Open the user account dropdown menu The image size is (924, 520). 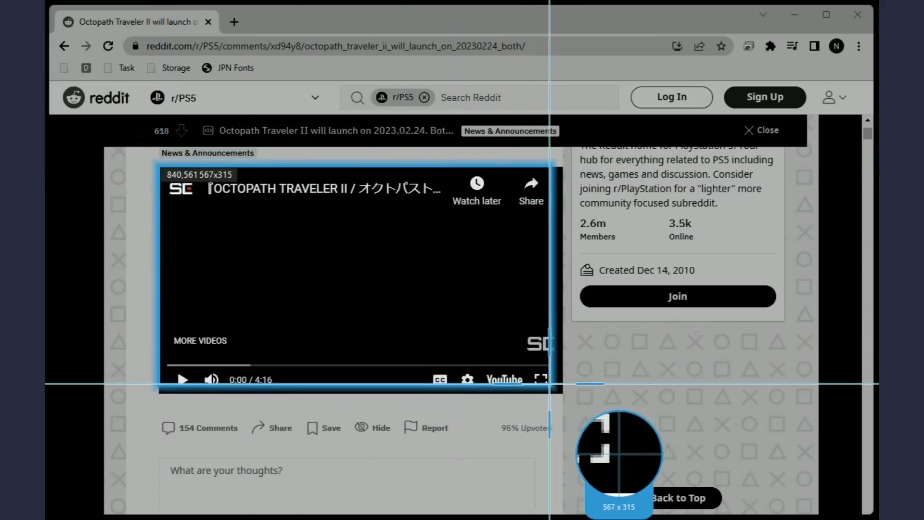[834, 98]
